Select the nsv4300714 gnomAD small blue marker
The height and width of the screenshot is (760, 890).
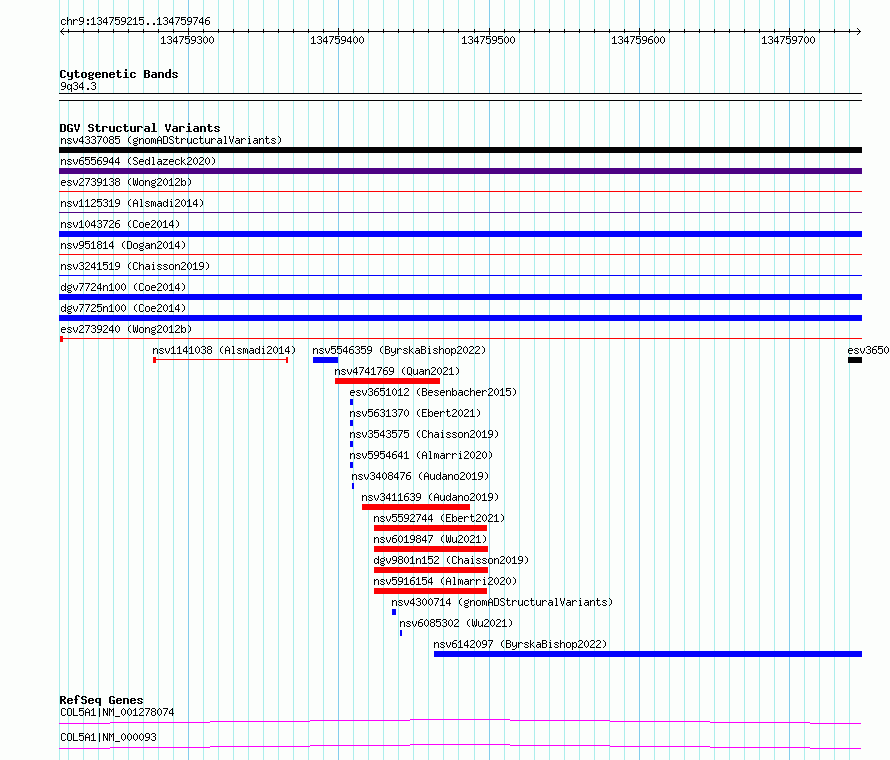394,612
